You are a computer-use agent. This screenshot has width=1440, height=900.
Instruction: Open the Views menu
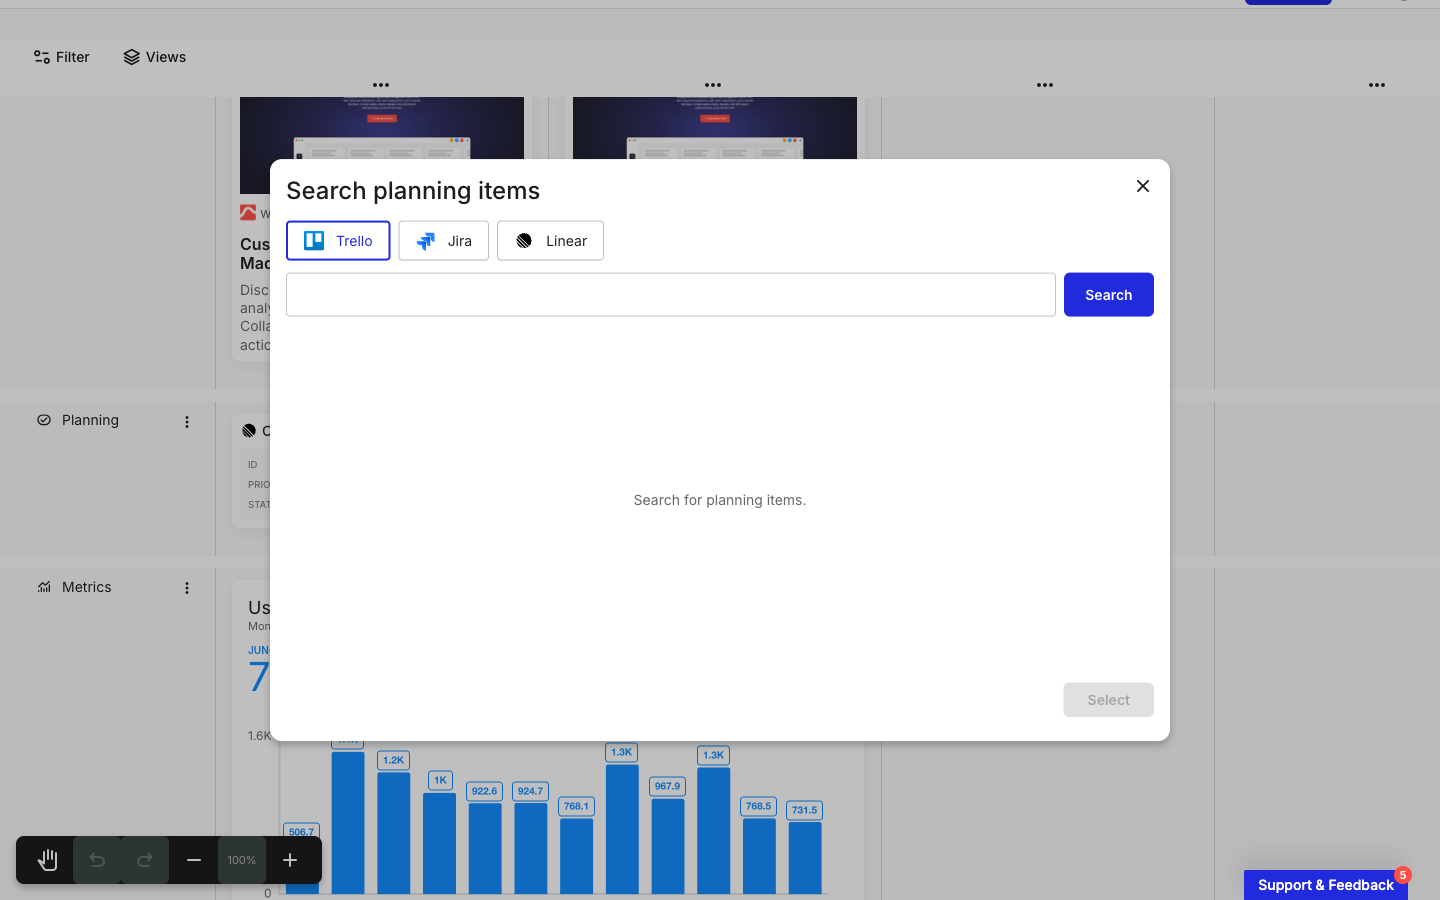(x=155, y=57)
